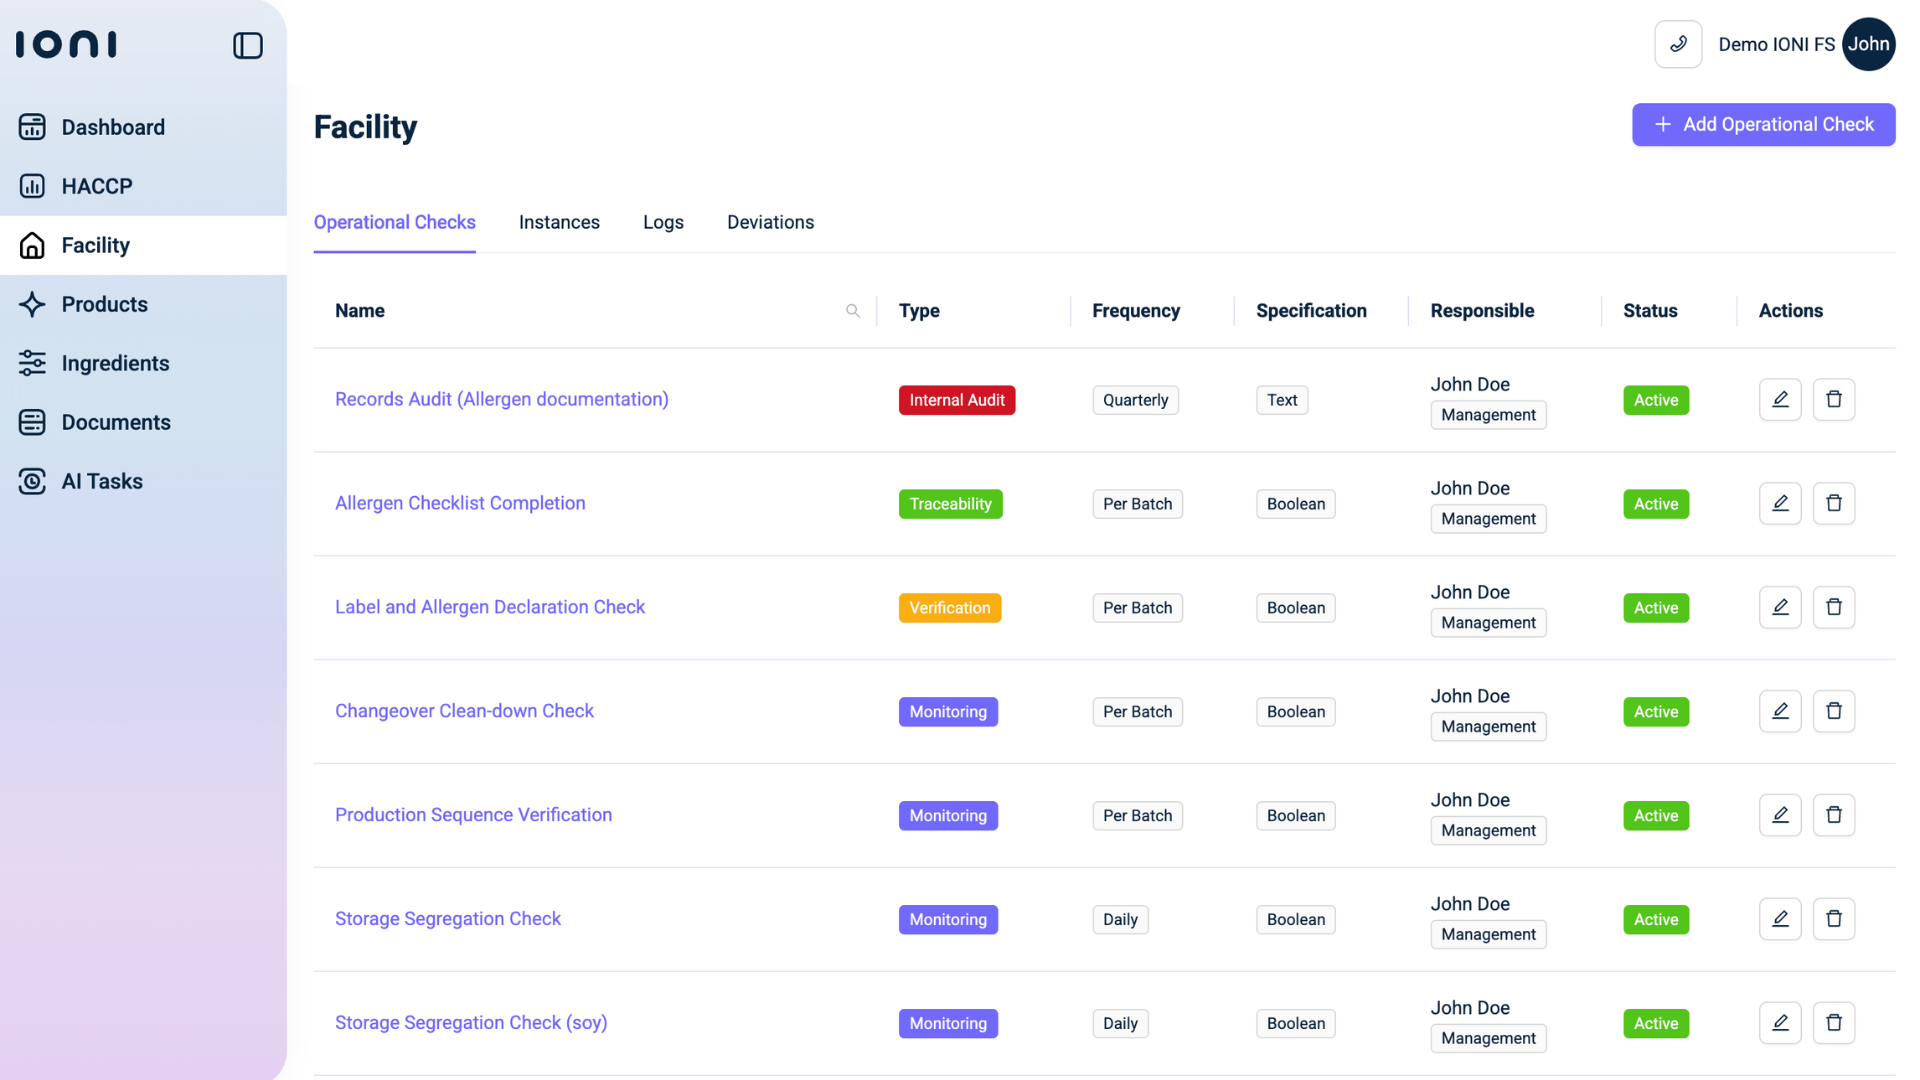Image resolution: width=1920 pixels, height=1080 pixels.
Task: Edit the Production Sequence Verification check
Action: 1779,815
